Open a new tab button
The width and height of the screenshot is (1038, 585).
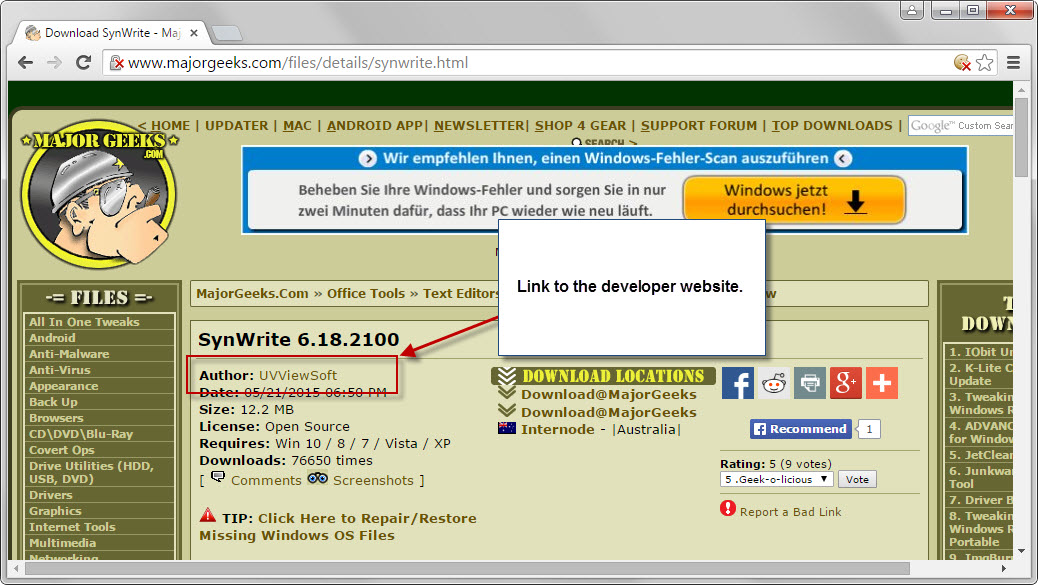click(x=228, y=32)
